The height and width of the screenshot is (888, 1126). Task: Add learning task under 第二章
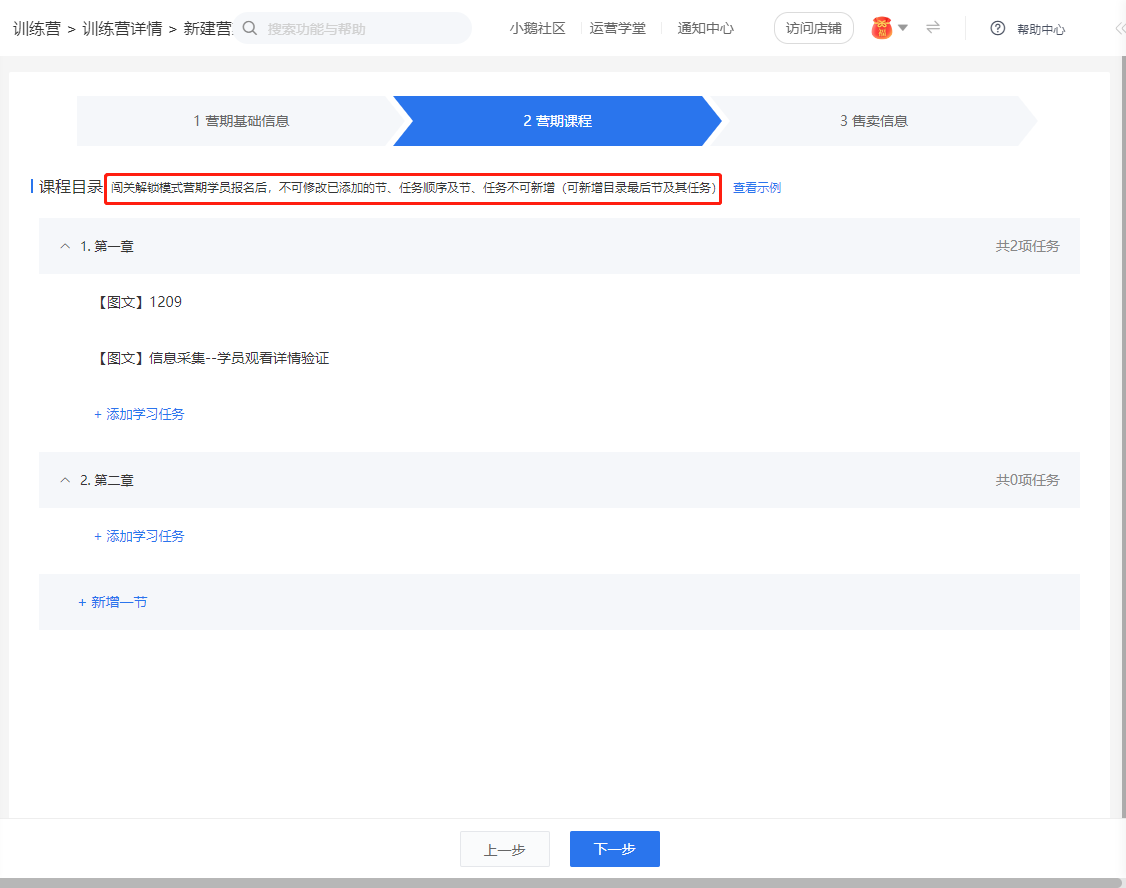(x=139, y=536)
